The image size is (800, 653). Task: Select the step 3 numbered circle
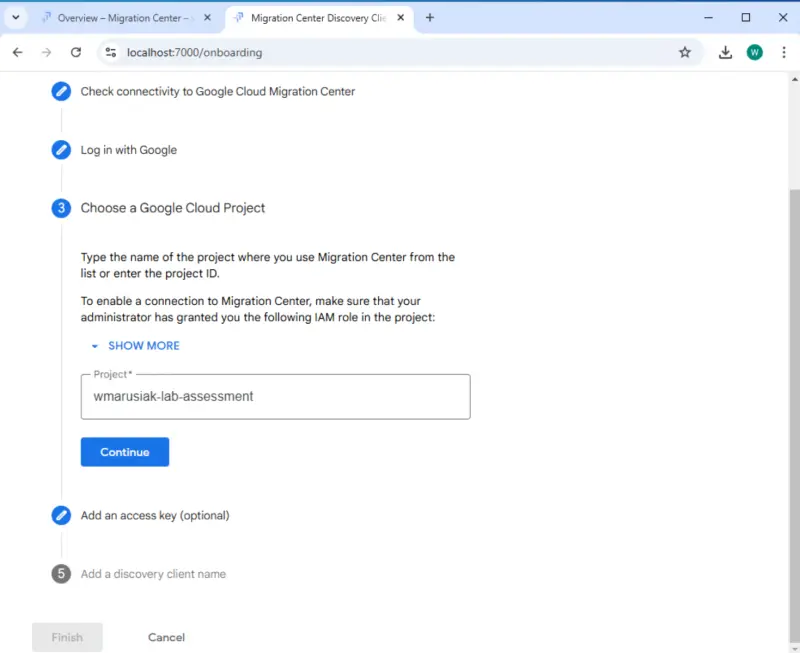(x=61, y=208)
